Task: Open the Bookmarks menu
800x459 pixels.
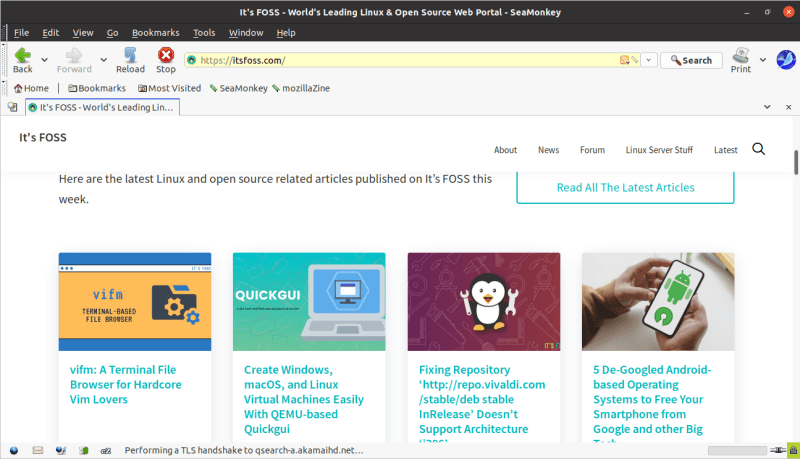Action: pyautogui.click(x=155, y=33)
